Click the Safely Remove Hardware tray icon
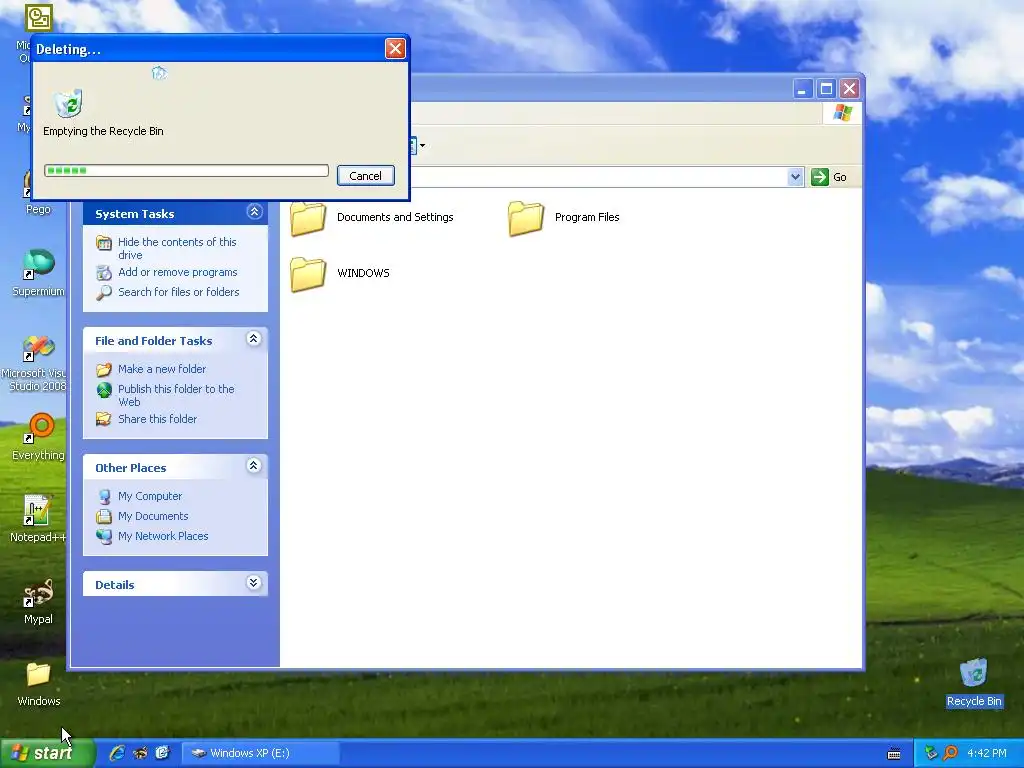The image size is (1024, 768). (931, 753)
